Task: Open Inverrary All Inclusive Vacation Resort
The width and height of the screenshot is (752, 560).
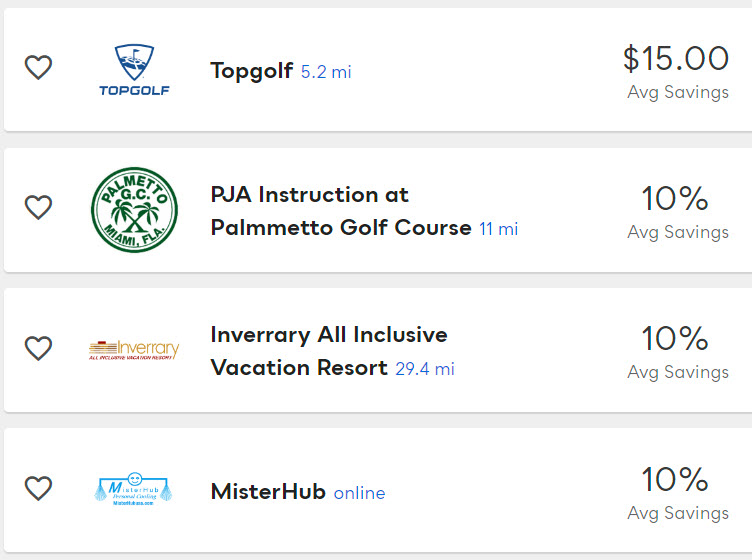Action: (328, 351)
